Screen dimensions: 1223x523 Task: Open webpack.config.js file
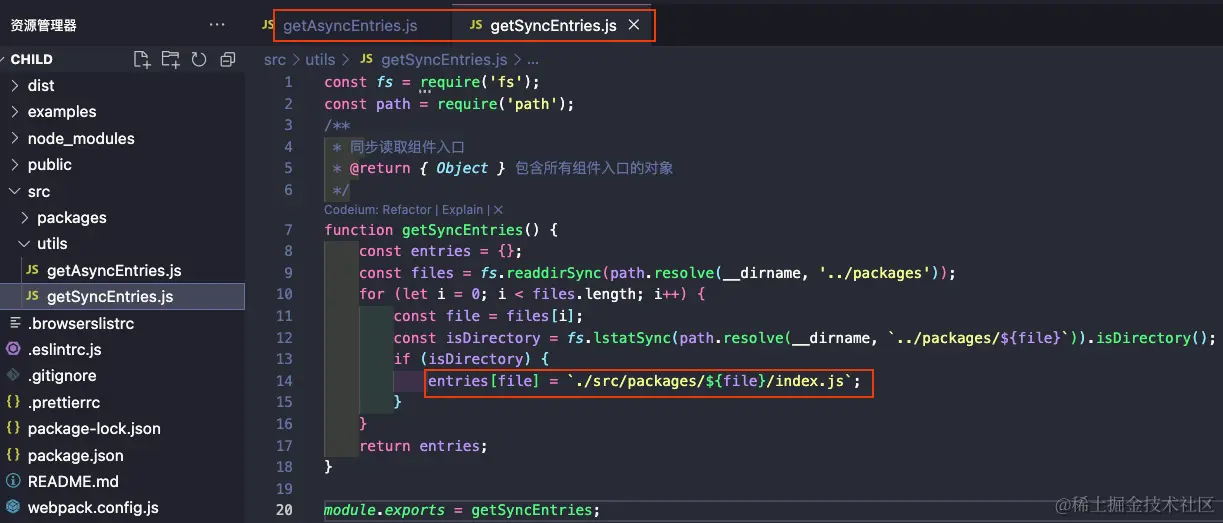click(x=93, y=508)
